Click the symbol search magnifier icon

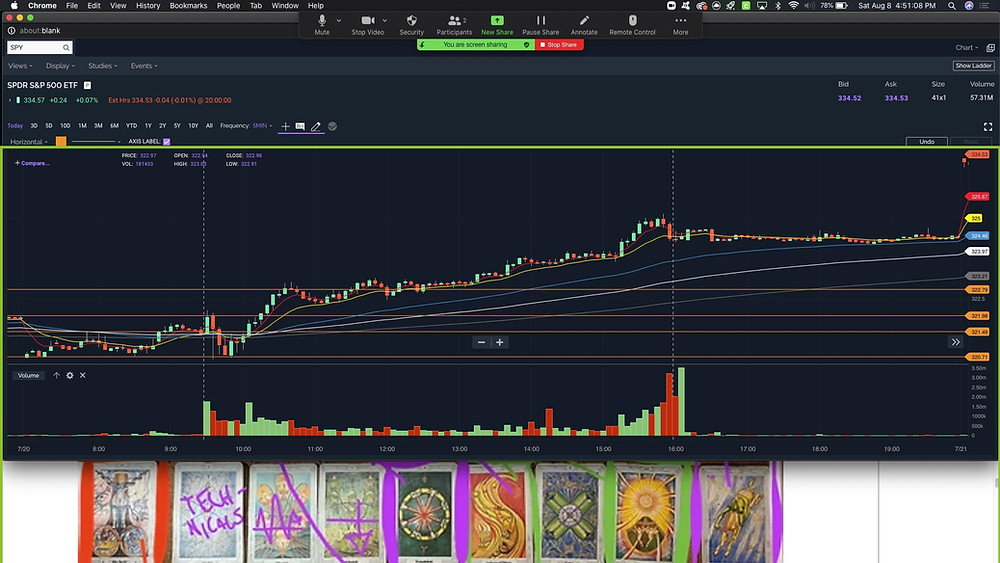66,48
